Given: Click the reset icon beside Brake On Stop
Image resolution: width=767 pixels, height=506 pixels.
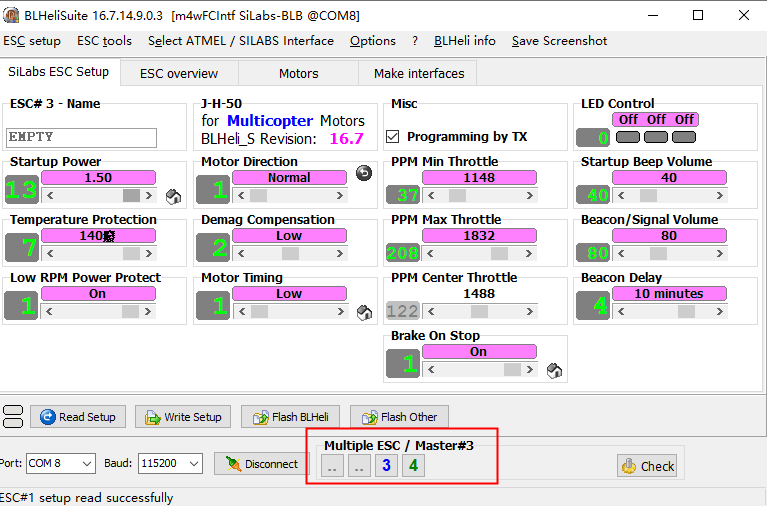Looking at the screenshot, I should tap(554, 370).
